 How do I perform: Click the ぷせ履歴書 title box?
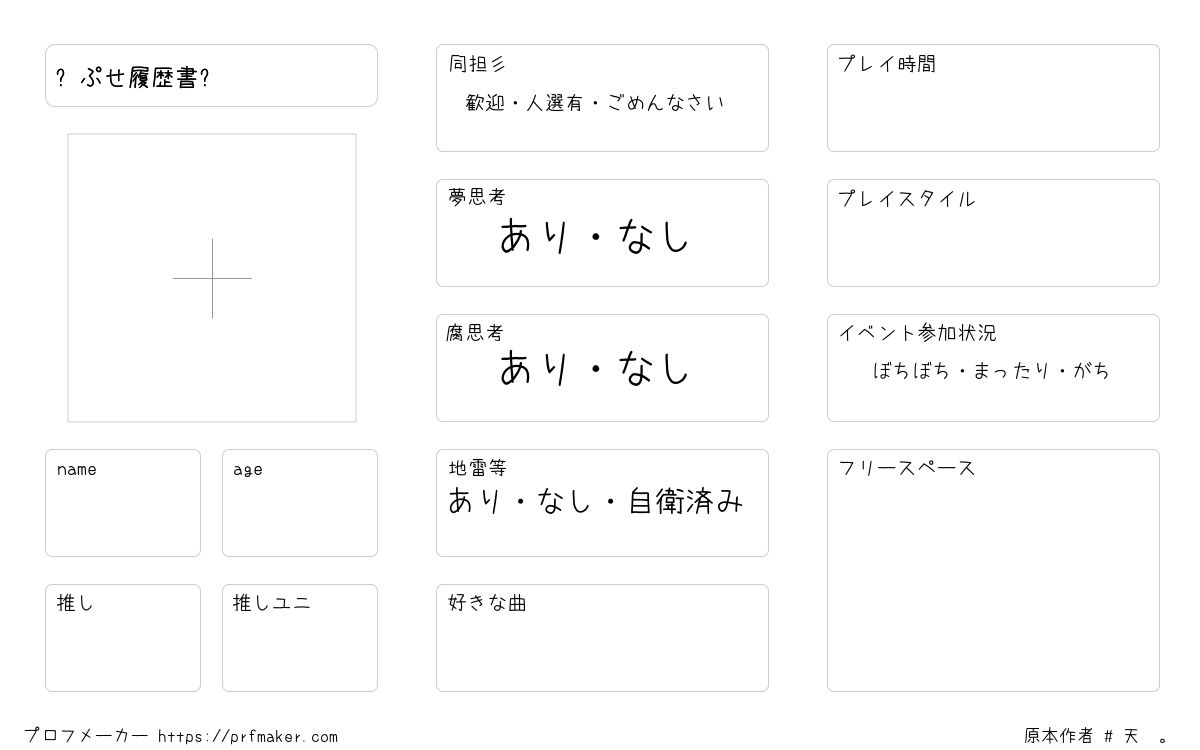211,75
